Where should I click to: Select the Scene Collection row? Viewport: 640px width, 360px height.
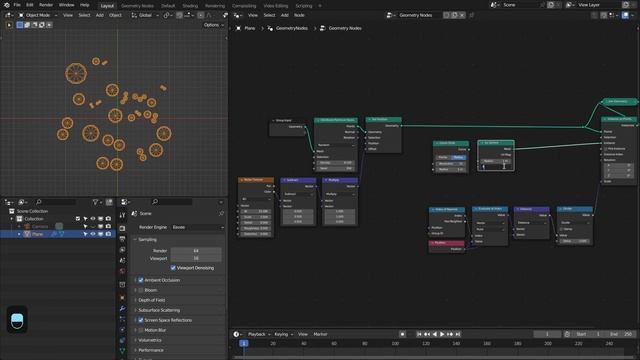pos(32,211)
